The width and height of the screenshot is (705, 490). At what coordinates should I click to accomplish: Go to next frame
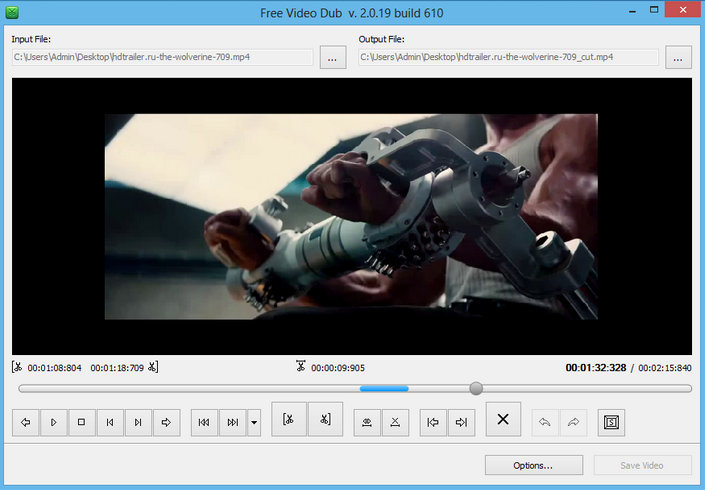point(138,422)
